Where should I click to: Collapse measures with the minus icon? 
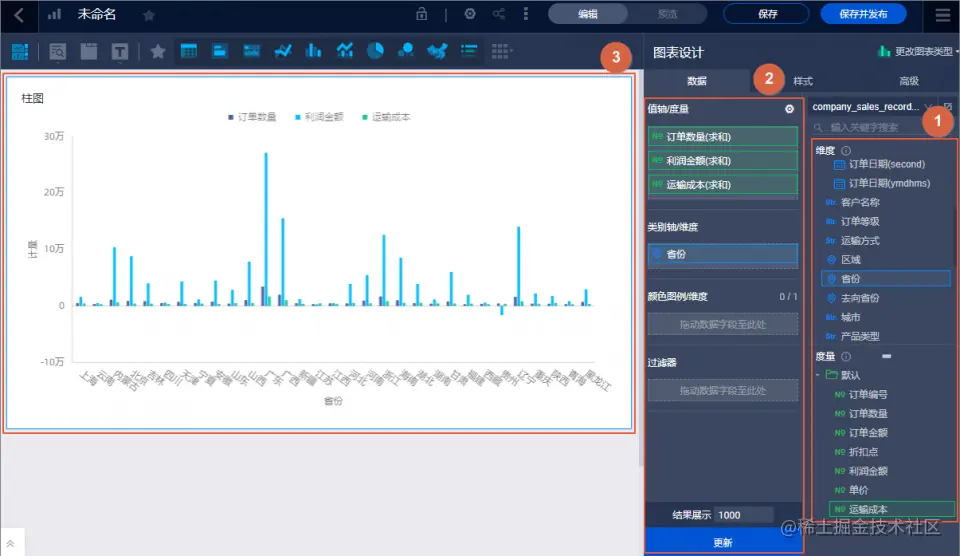pyautogui.click(x=887, y=356)
